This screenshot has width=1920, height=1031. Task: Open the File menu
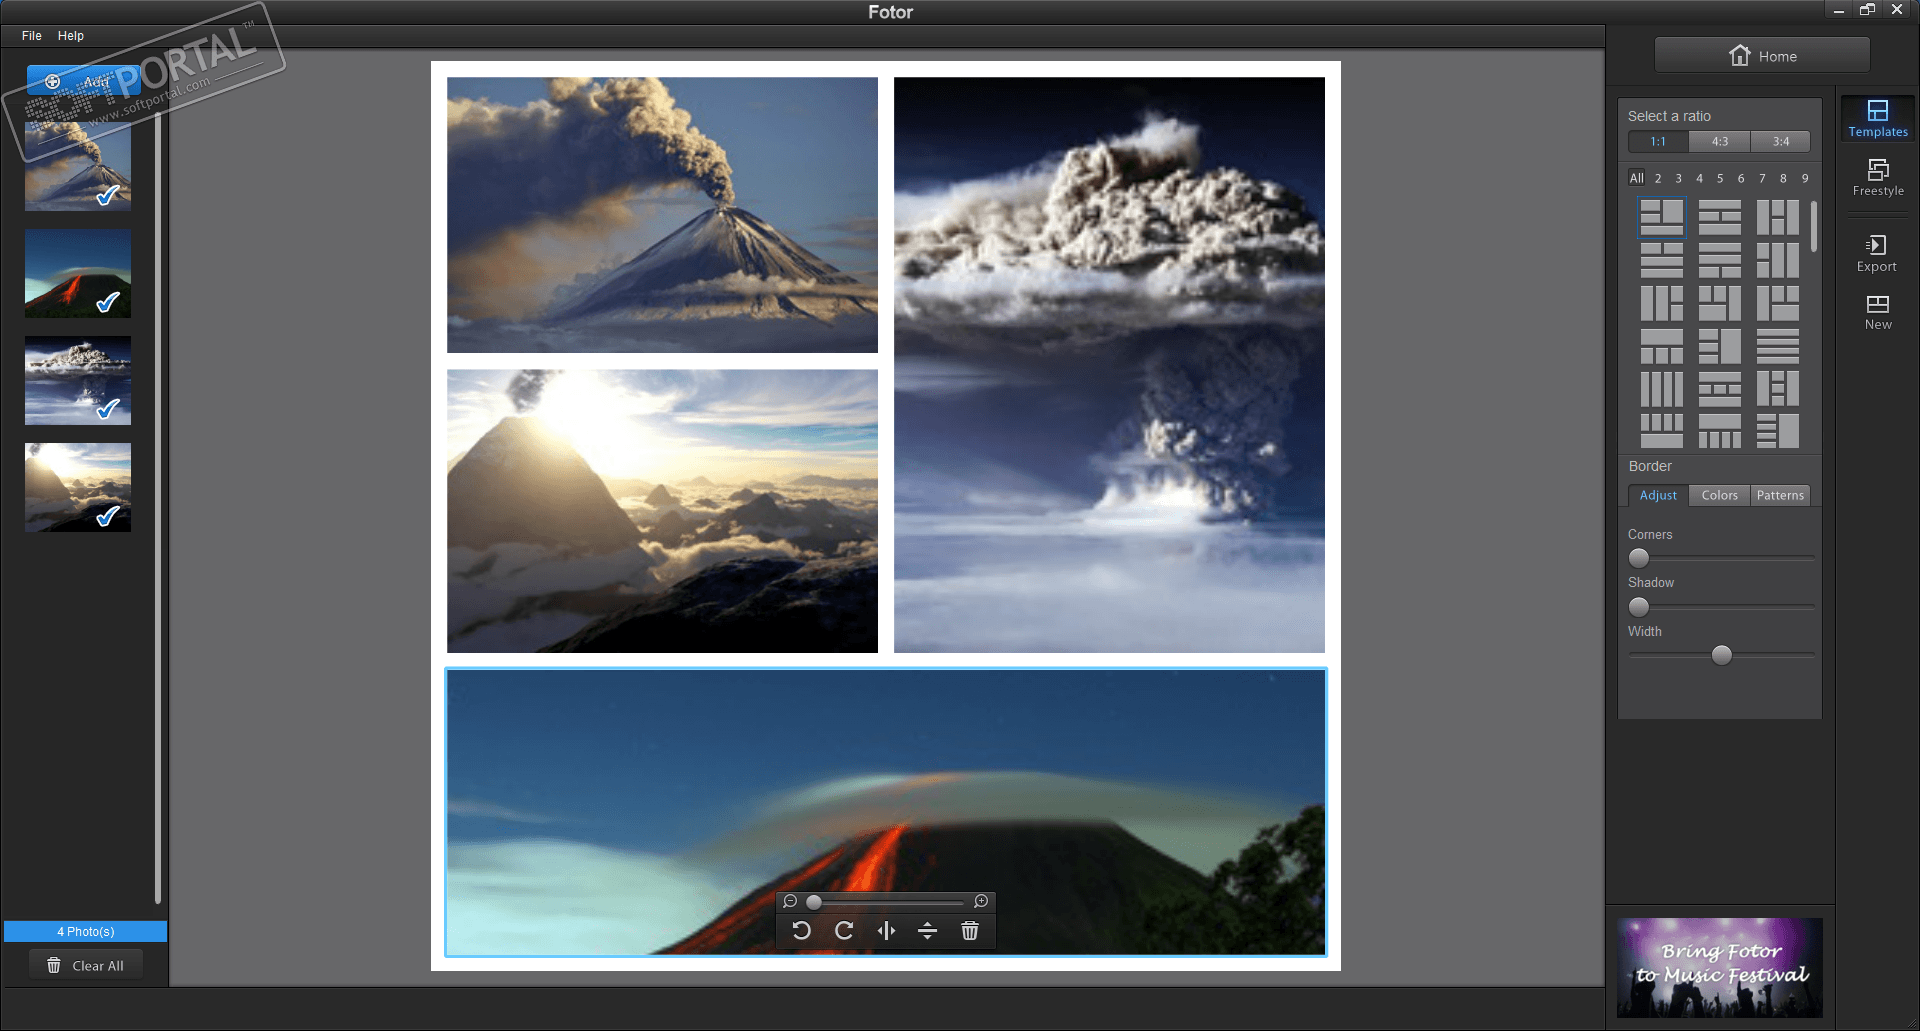coord(32,36)
